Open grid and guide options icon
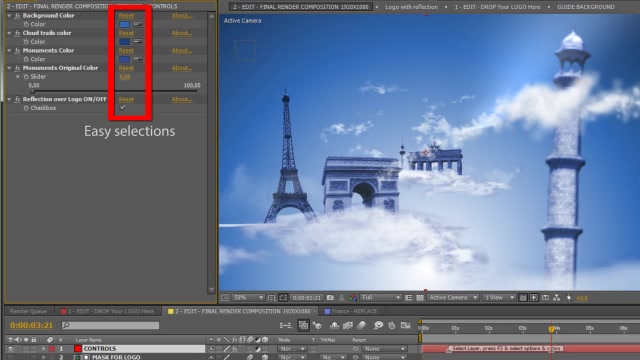The height and width of the screenshot is (360, 640). click(271, 298)
